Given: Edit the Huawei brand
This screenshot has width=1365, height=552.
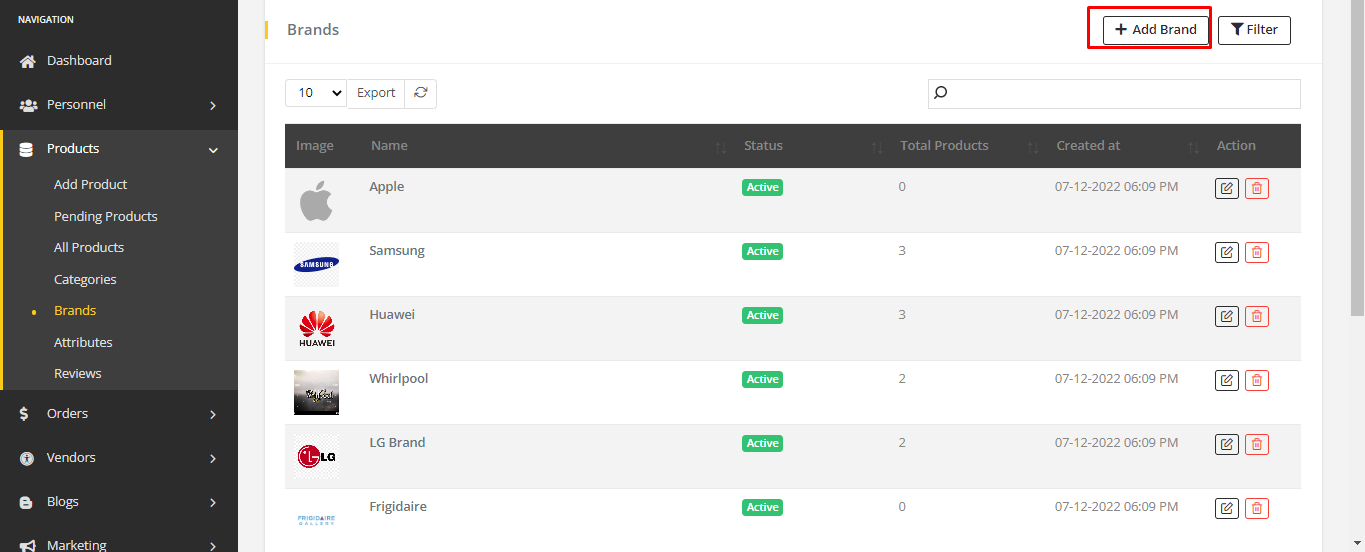Looking at the screenshot, I should [x=1227, y=316].
